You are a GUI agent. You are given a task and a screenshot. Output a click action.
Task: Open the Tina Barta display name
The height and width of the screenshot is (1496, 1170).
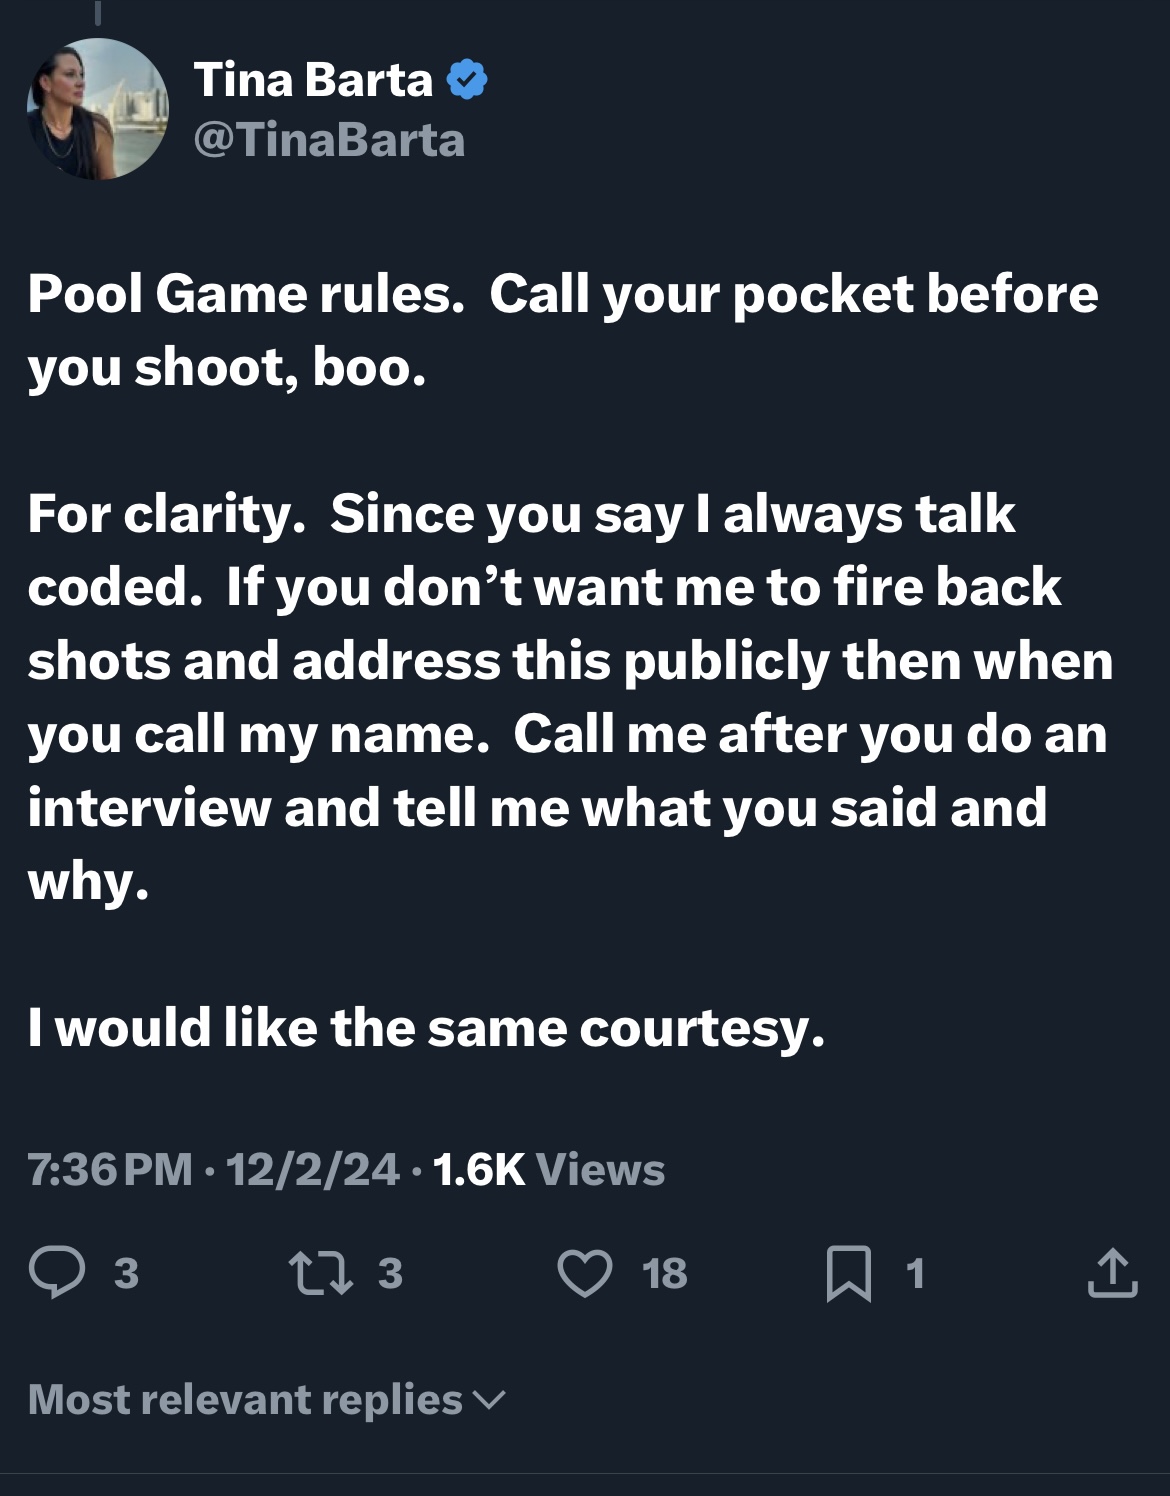(x=313, y=80)
